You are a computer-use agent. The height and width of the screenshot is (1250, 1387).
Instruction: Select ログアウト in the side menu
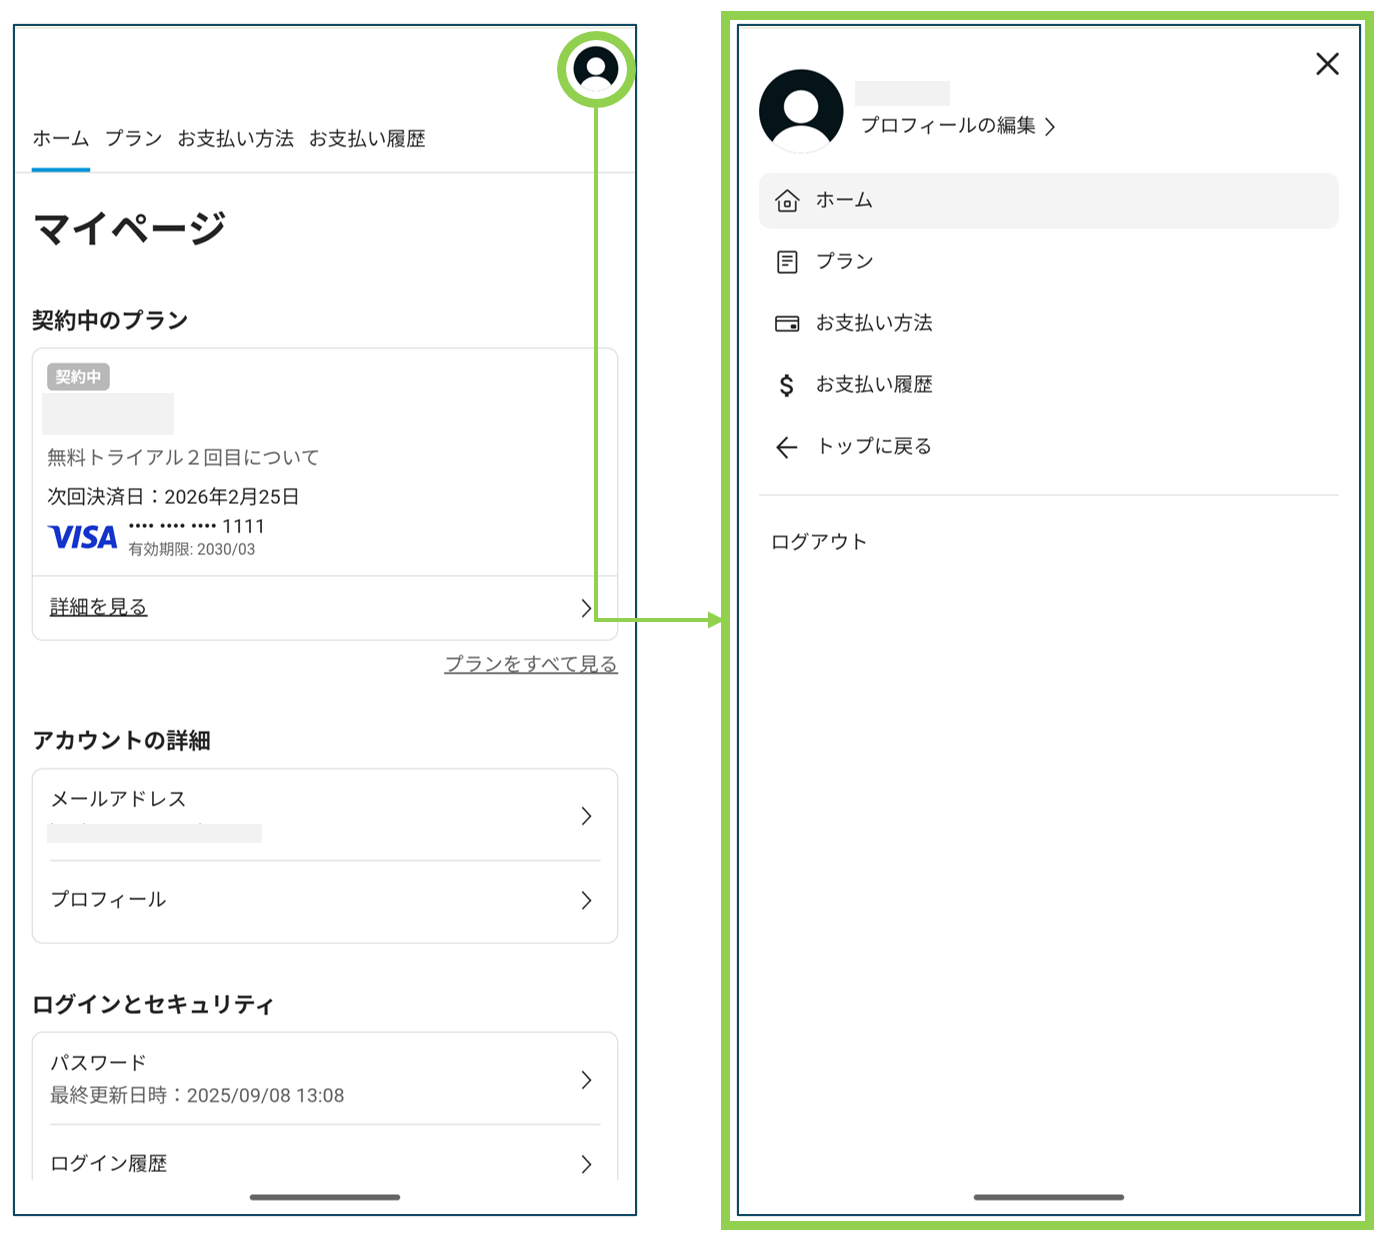click(x=819, y=542)
